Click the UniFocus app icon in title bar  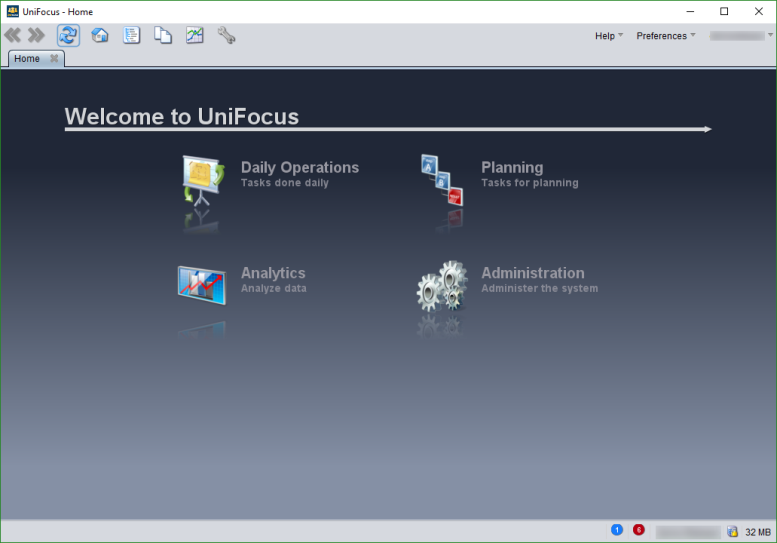click(x=12, y=11)
